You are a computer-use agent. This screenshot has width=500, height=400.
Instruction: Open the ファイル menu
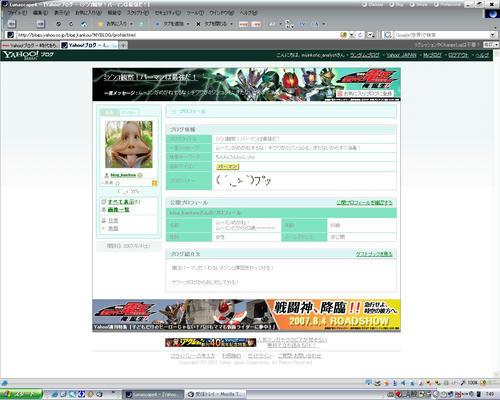coord(17,13)
